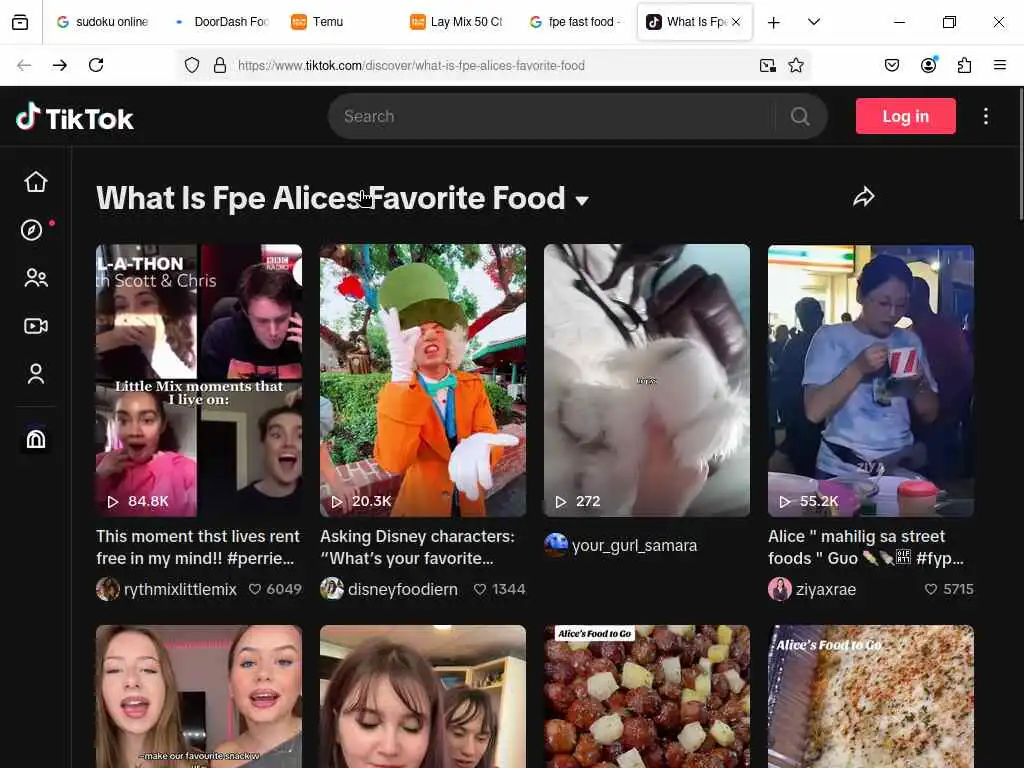Like the rythmixlittlemix video heart
This screenshot has width=1024, height=768.
(x=255, y=589)
